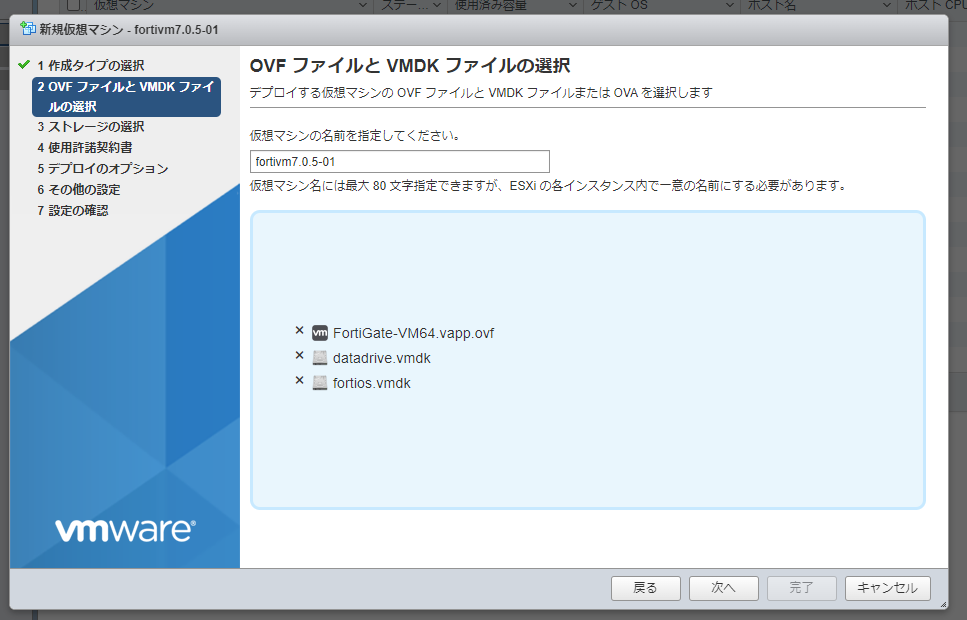Open step 7 設定の確認
The image size is (967, 620).
point(73,210)
